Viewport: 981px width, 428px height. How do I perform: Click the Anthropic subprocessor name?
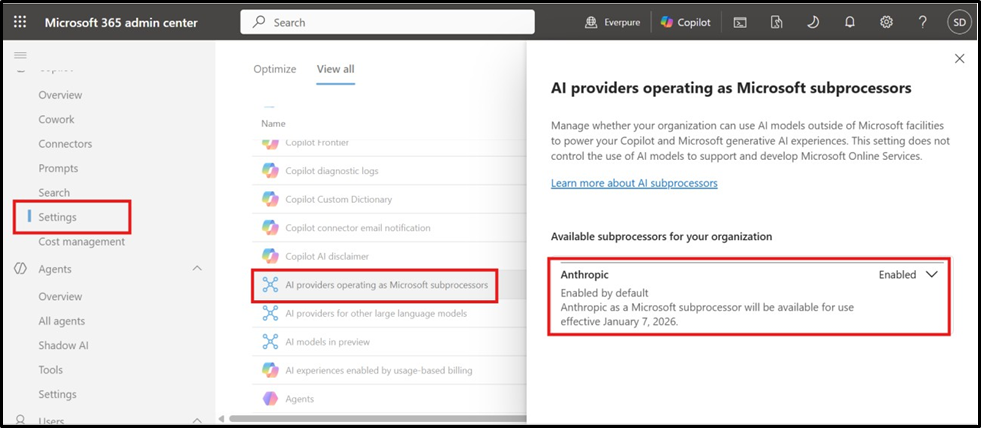[x=584, y=275]
